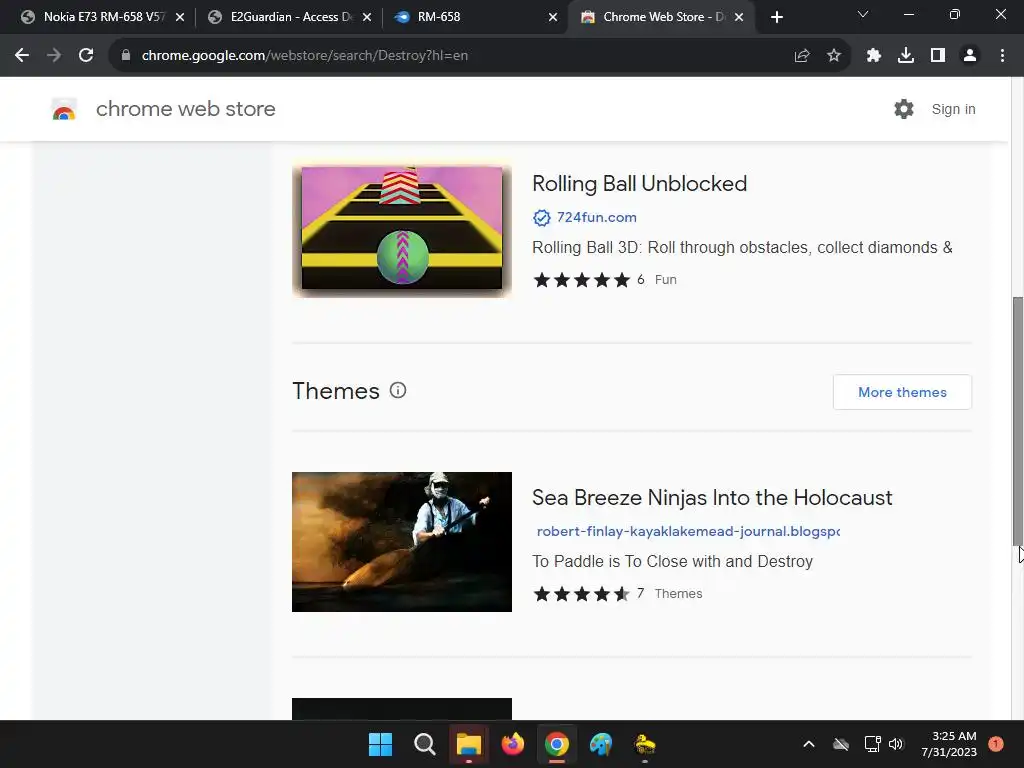This screenshot has width=1024, height=768.
Task: Bookmark this tab with star icon
Action: (834, 56)
